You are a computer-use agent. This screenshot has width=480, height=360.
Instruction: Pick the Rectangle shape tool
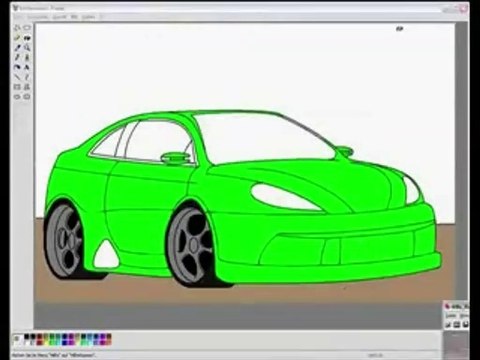coord(17,87)
